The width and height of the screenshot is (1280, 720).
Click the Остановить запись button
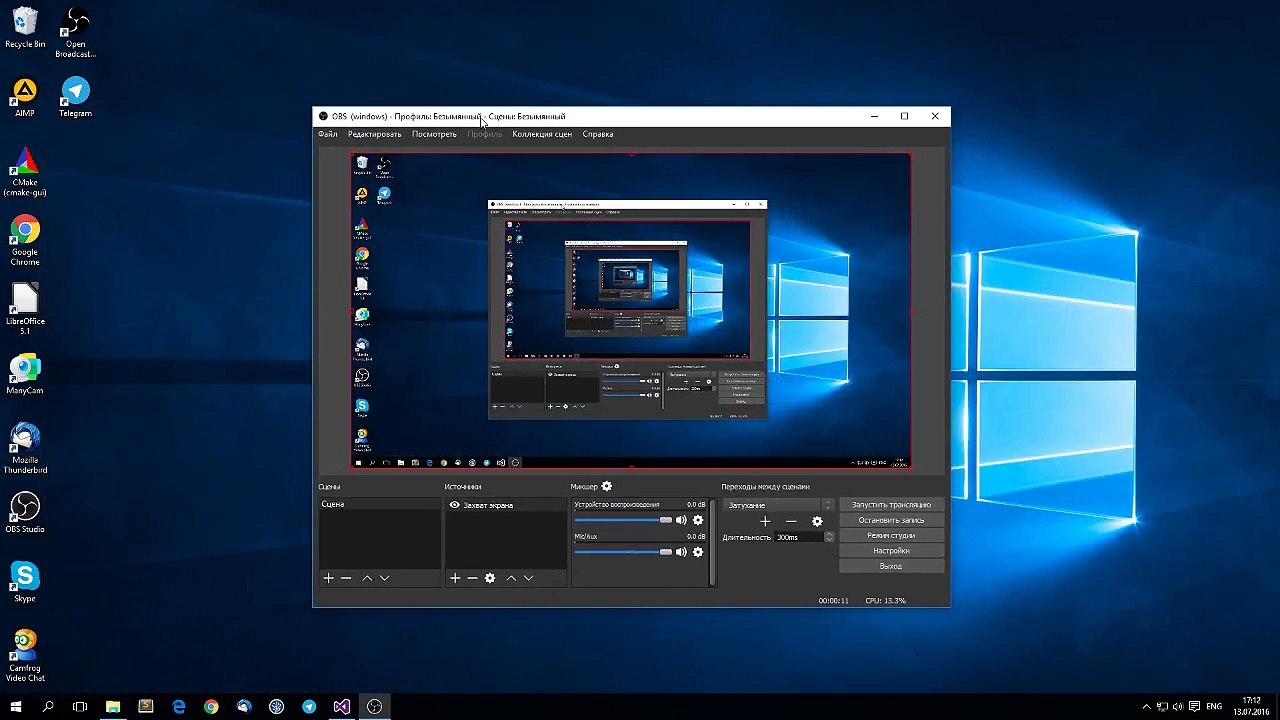(891, 520)
